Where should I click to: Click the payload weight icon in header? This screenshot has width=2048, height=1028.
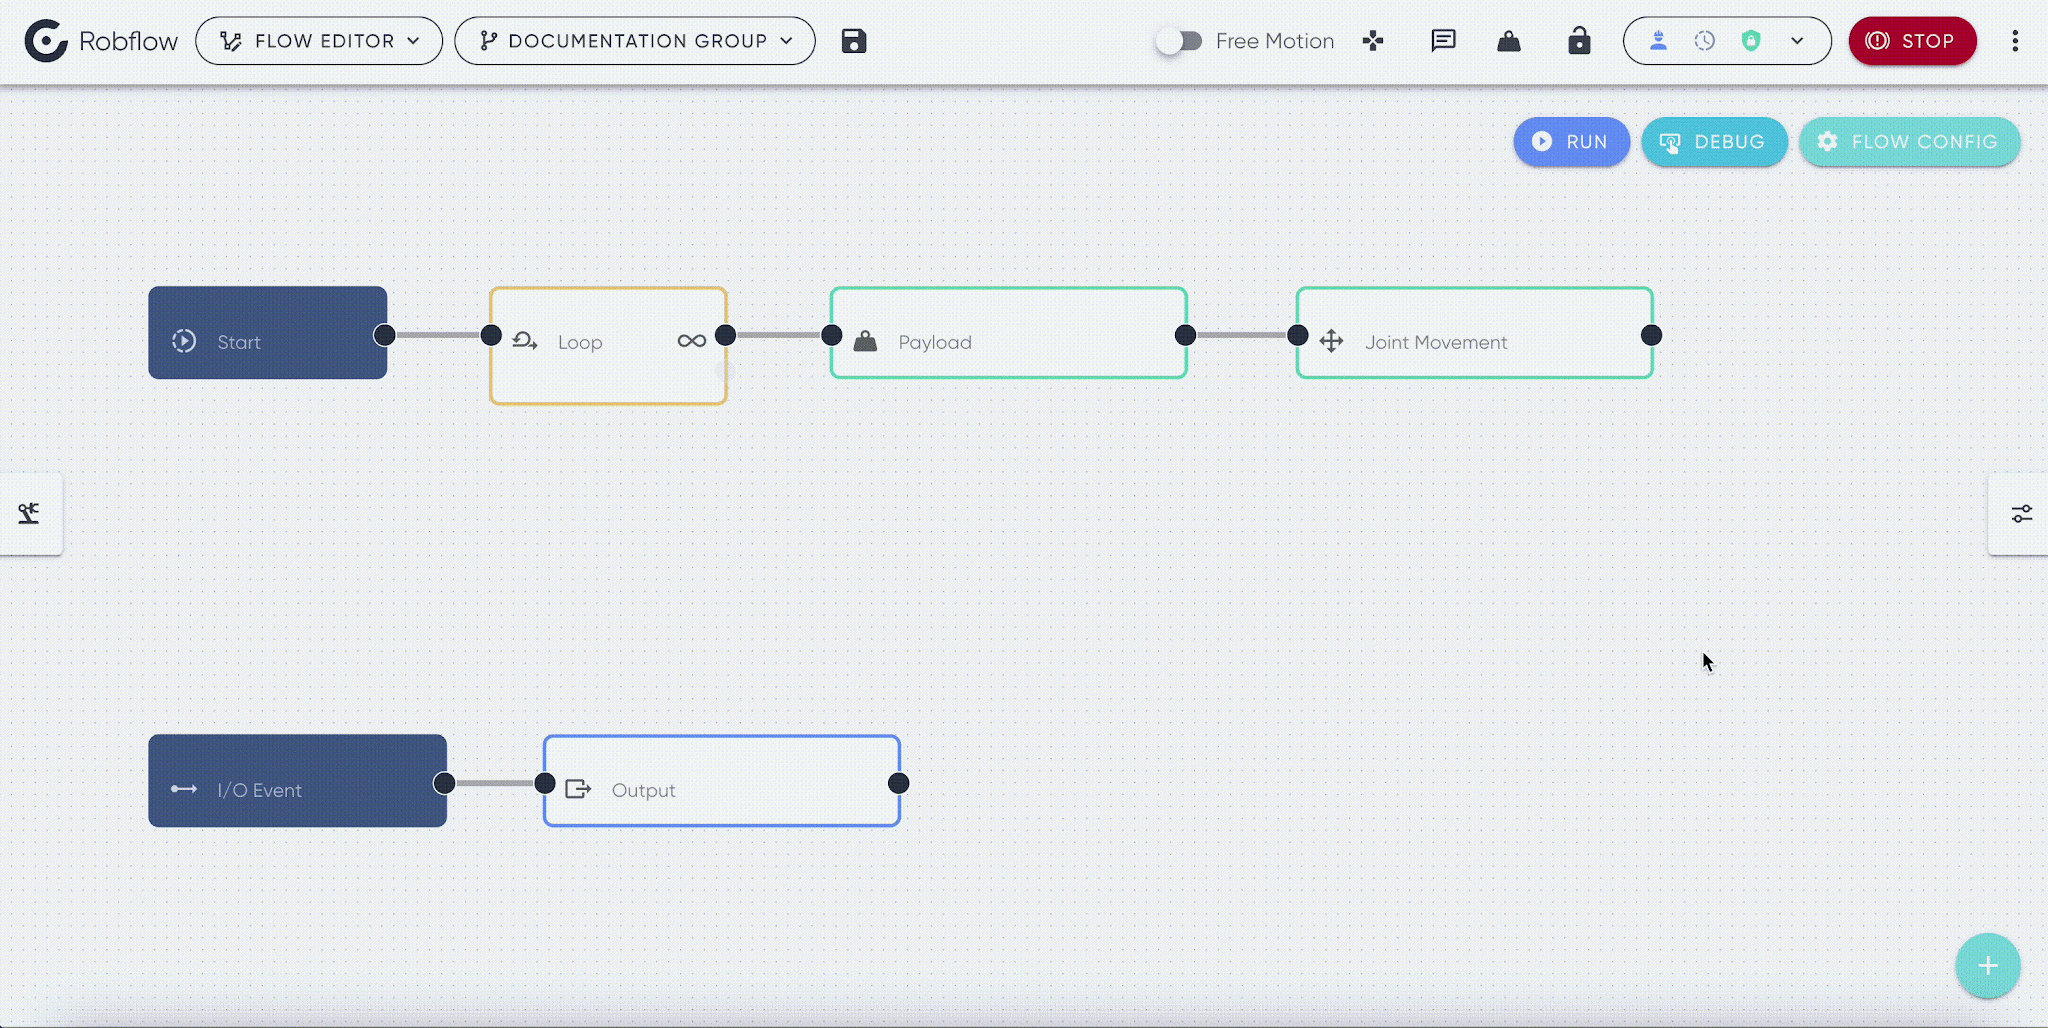click(x=1509, y=41)
